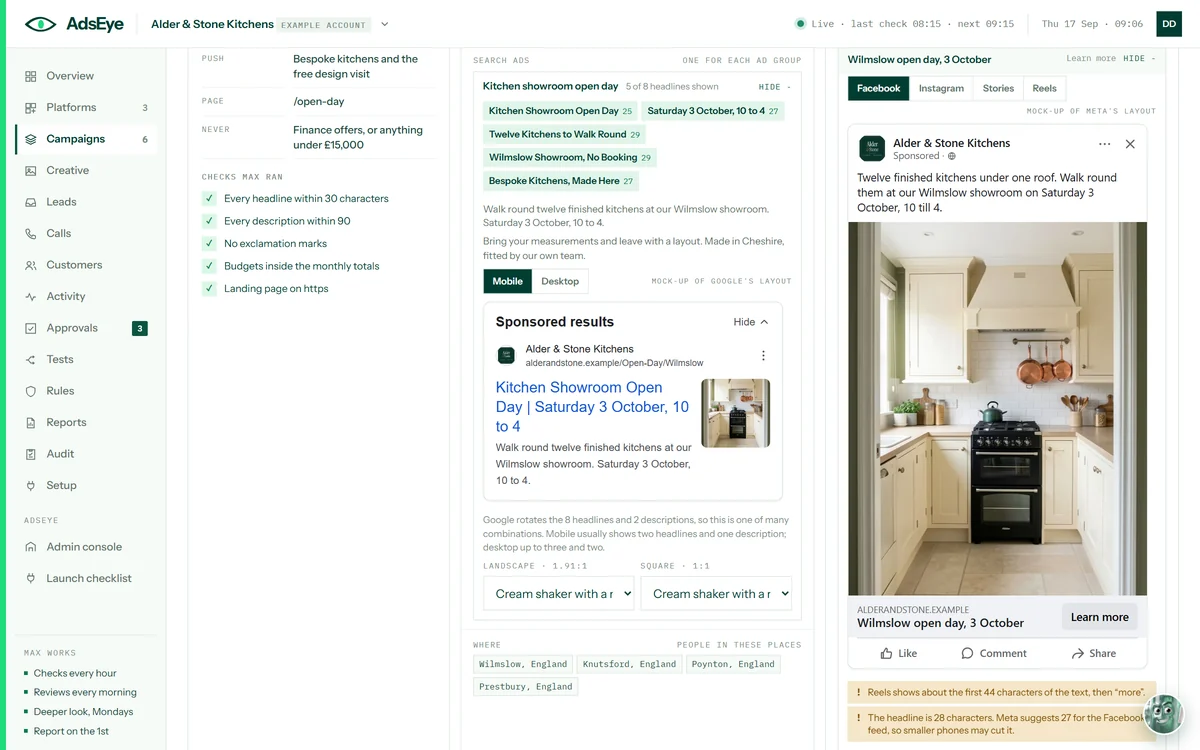The image size is (1200, 750).
Task: Click the Learn more link beside HIDE
Action: (x=1091, y=59)
